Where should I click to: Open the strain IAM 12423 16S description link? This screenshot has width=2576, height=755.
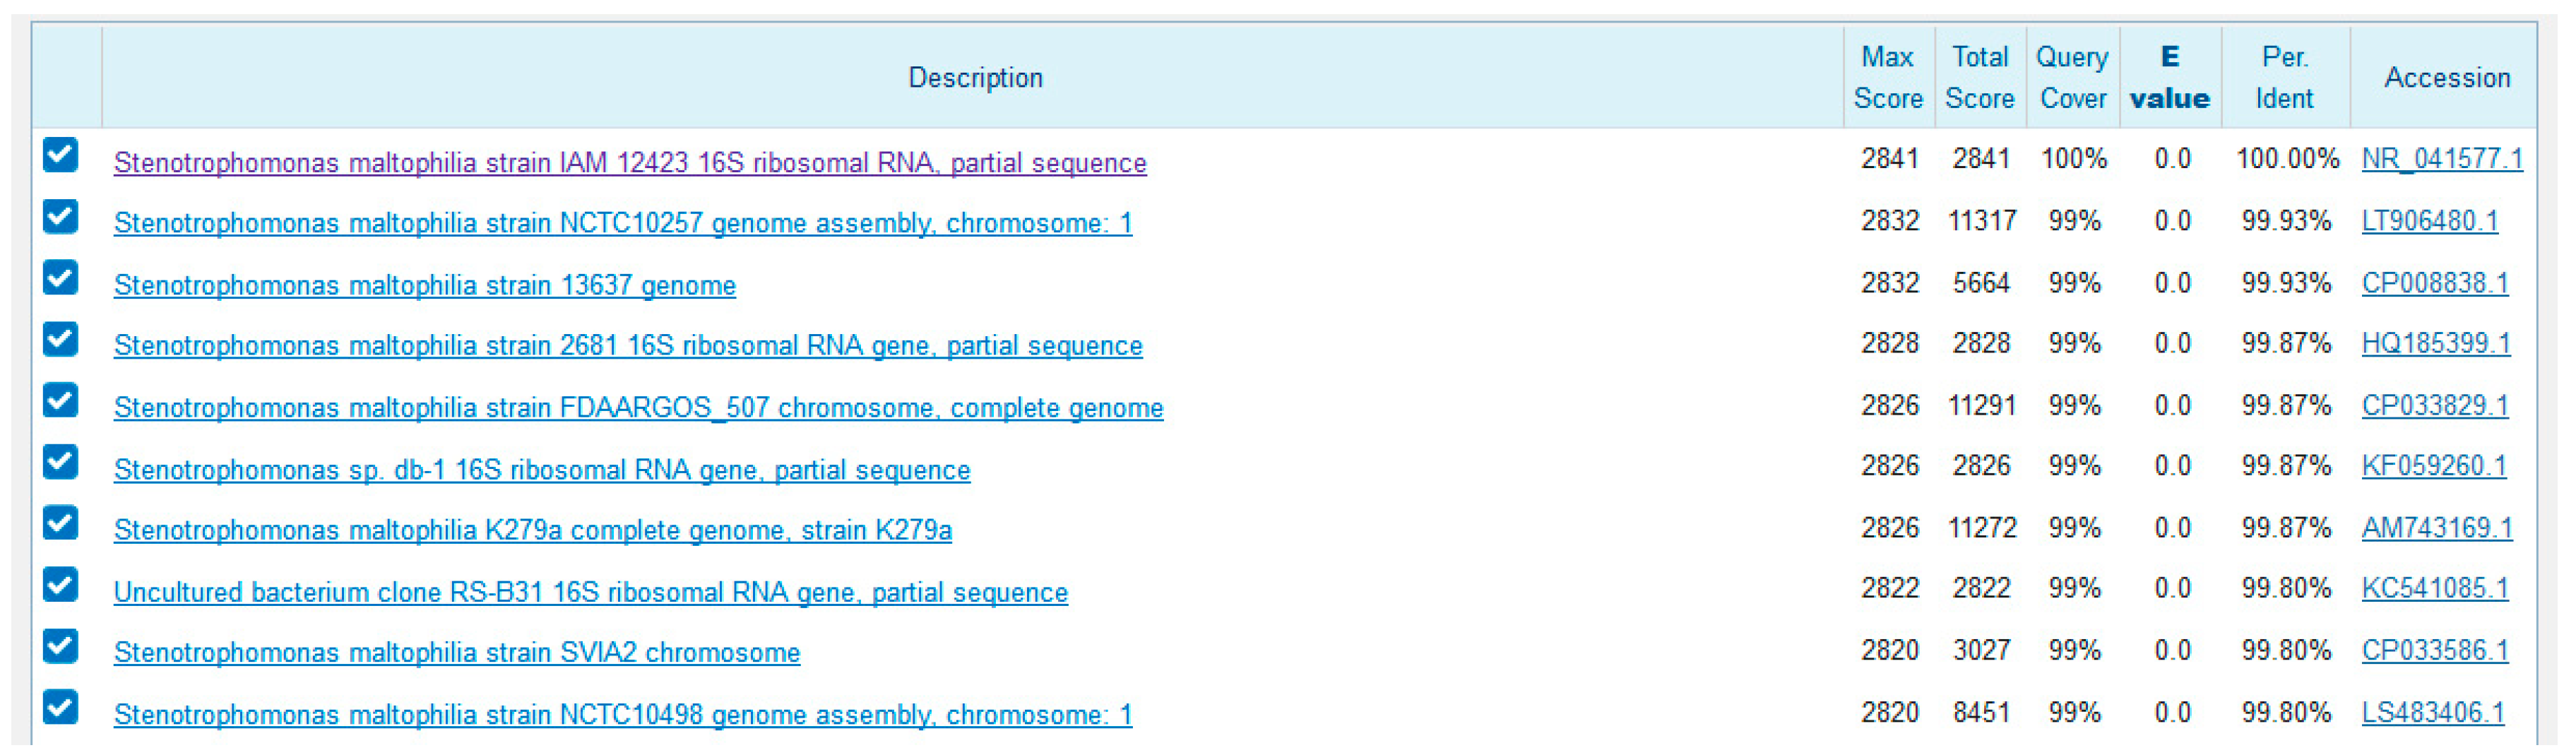(x=629, y=163)
